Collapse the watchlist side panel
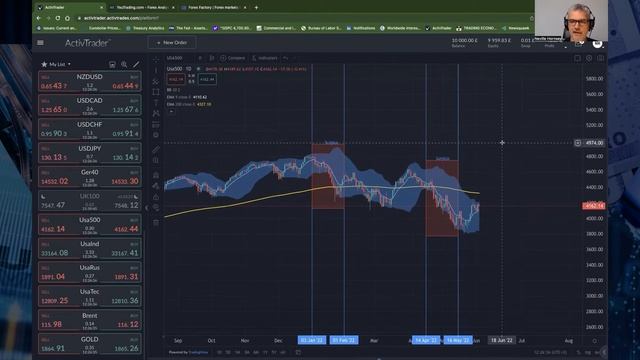This screenshot has height=360, width=640. pos(147,208)
